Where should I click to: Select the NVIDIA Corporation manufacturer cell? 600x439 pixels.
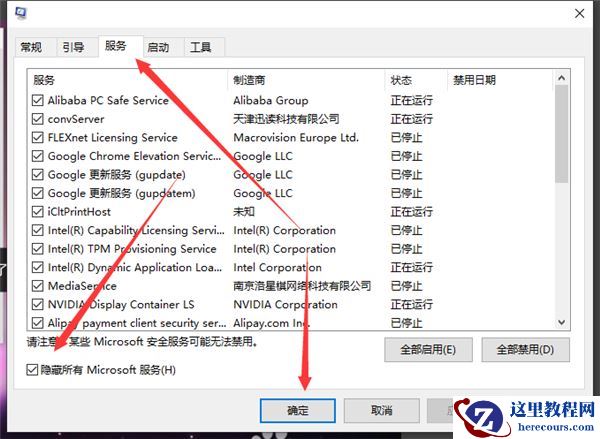[285, 304]
